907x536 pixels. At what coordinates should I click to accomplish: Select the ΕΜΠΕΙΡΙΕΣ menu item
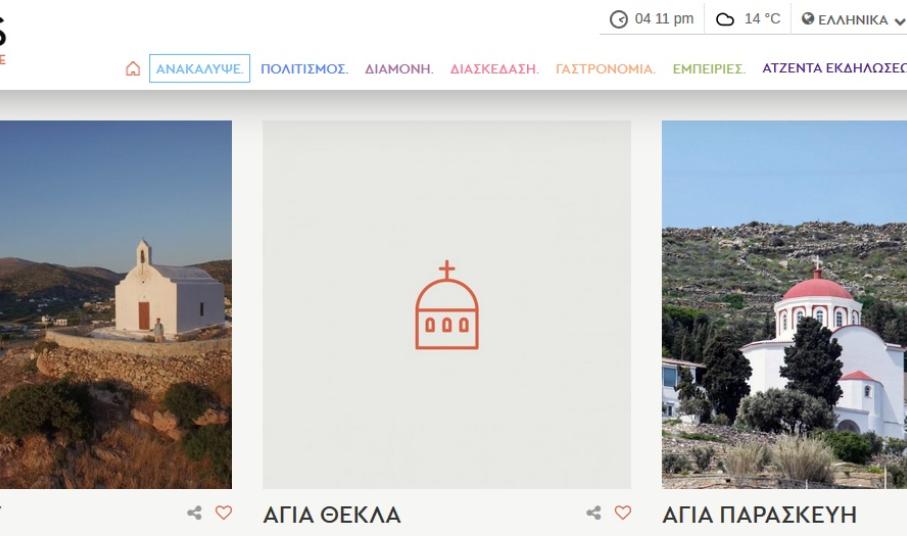pos(709,69)
